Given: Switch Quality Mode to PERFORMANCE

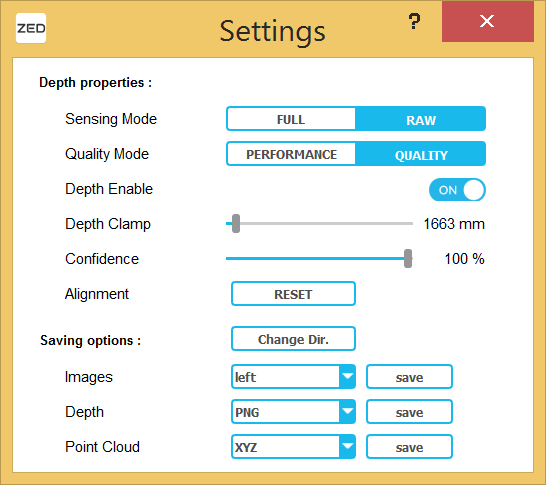Looking at the screenshot, I should [x=291, y=154].
